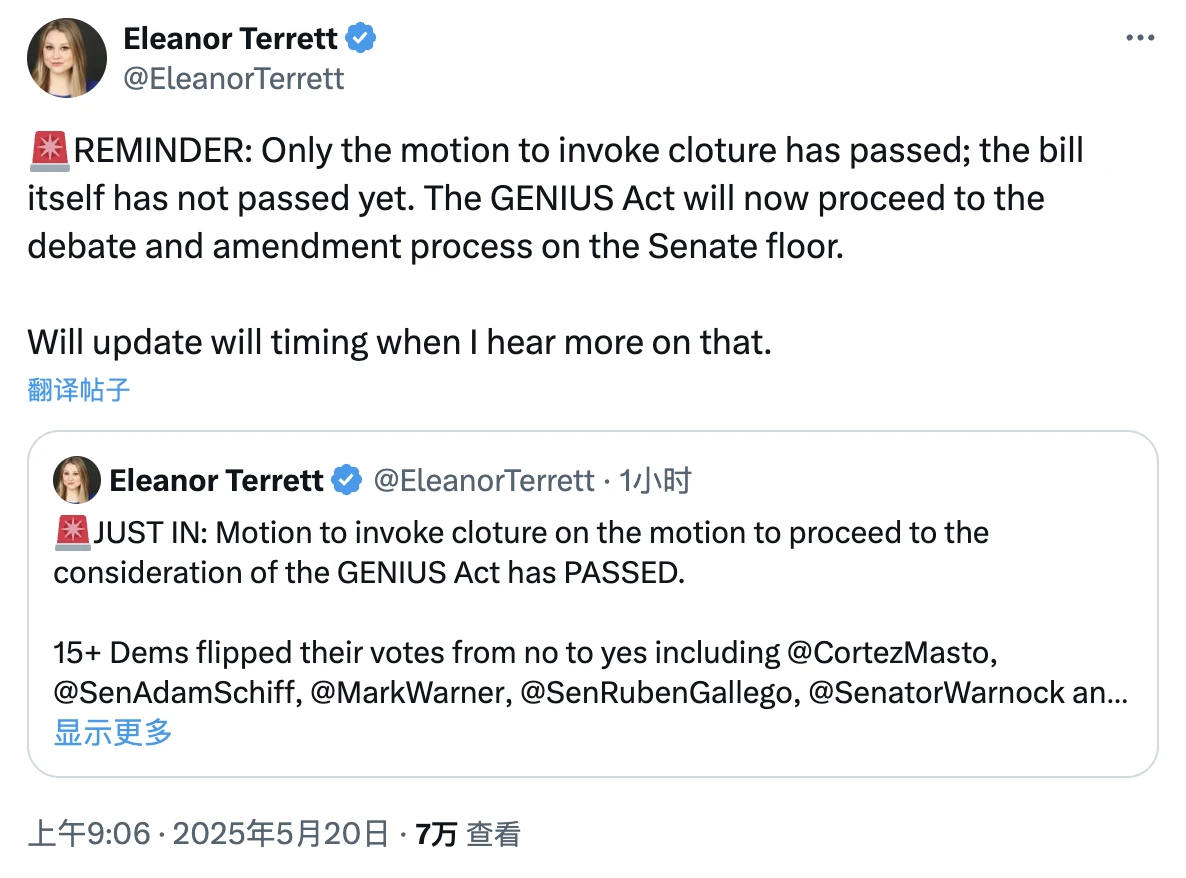Click the blue verified badge beside main name

pos(361,40)
